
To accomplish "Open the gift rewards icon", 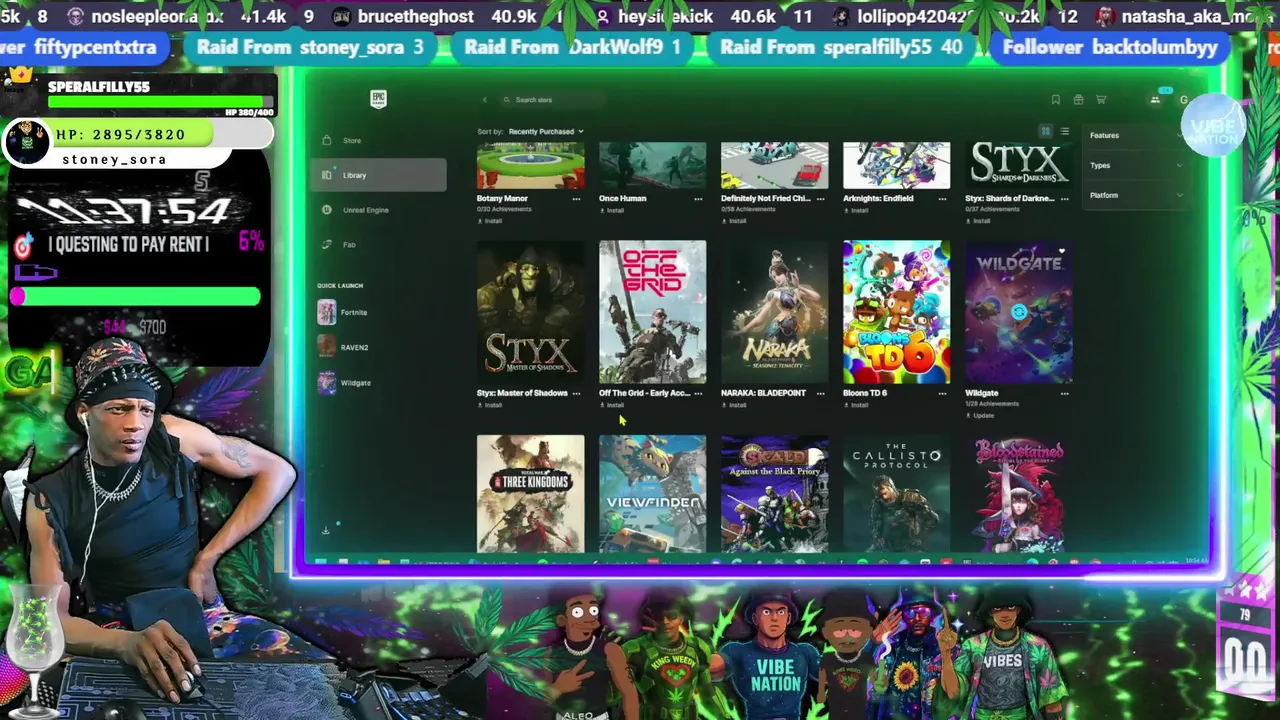I will (x=1078, y=100).
